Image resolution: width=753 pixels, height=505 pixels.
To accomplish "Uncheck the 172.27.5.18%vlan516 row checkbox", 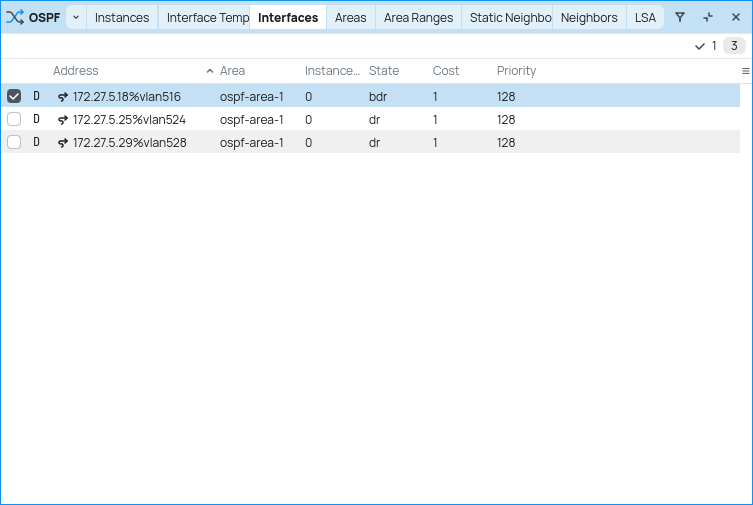I will [x=14, y=96].
